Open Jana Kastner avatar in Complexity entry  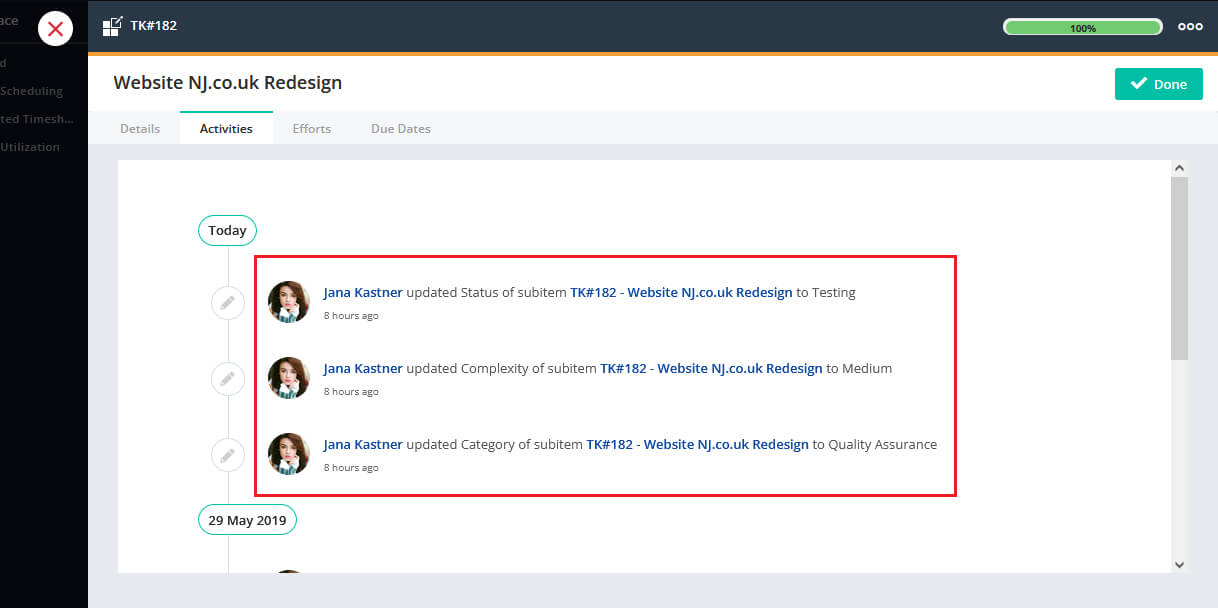(x=289, y=378)
